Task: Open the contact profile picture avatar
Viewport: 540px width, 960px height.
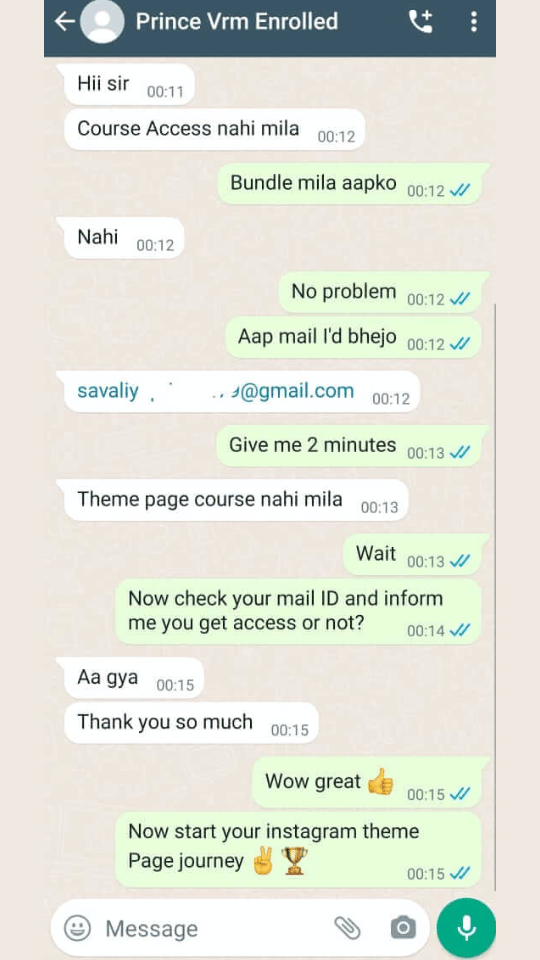Action: [x=102, y=21]
